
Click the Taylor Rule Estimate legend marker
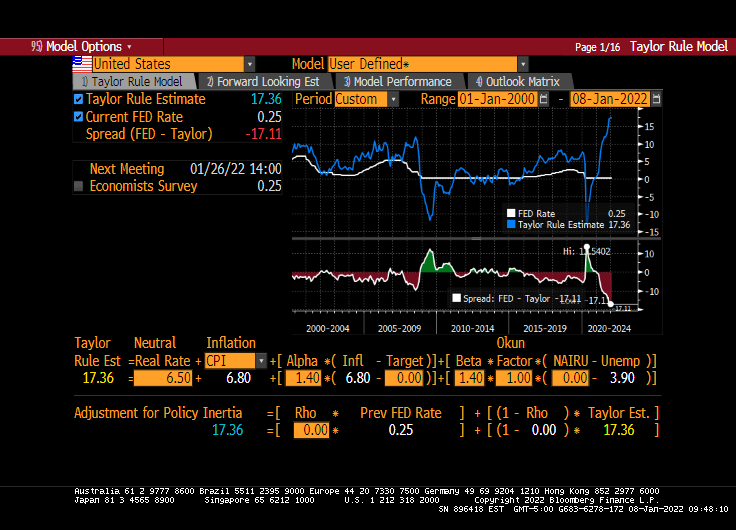511,225
